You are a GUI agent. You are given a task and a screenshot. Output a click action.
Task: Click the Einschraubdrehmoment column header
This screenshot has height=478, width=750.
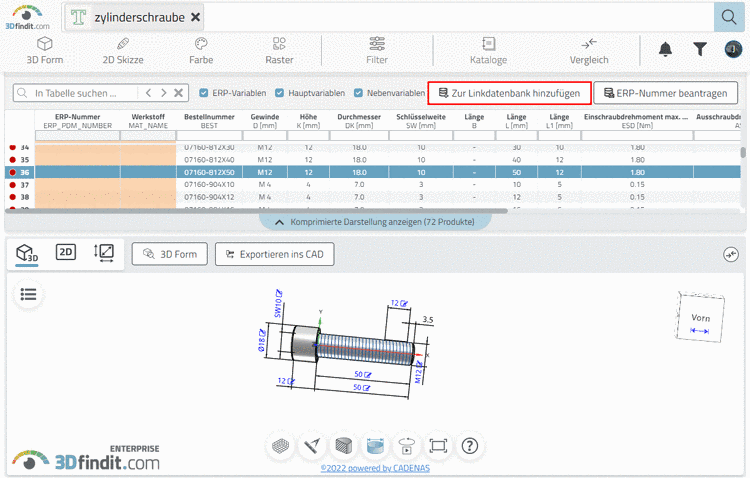(x=637, y=121)
